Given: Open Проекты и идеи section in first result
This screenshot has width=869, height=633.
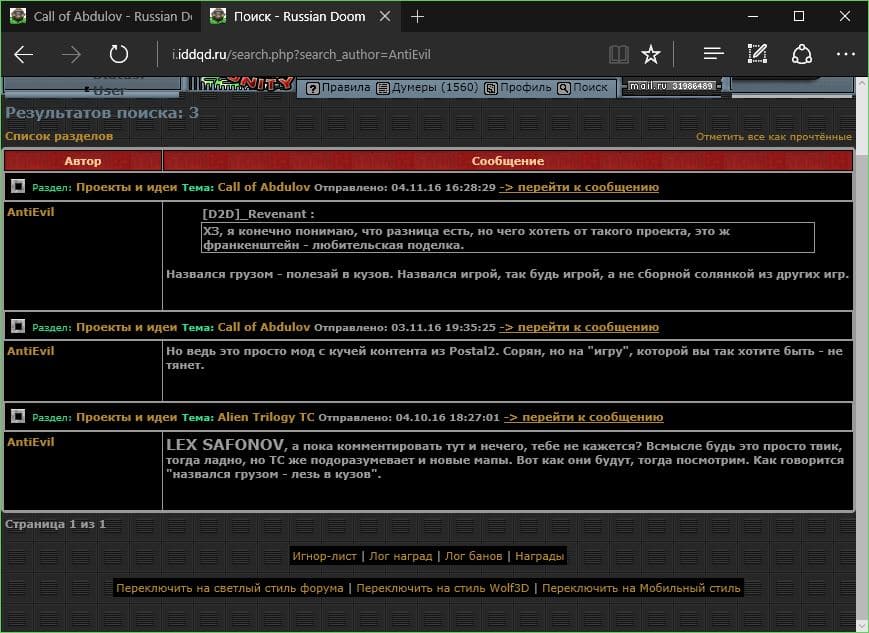Looking at the screenshot, I should click(126, 187).
